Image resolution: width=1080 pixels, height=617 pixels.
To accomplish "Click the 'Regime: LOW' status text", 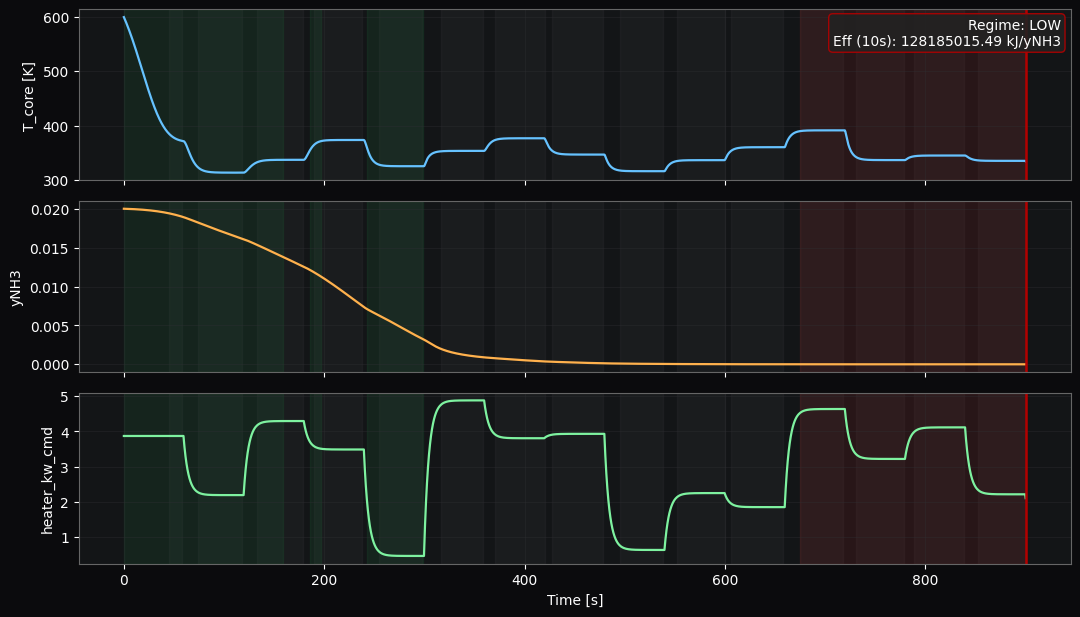I will [1015, 25].
